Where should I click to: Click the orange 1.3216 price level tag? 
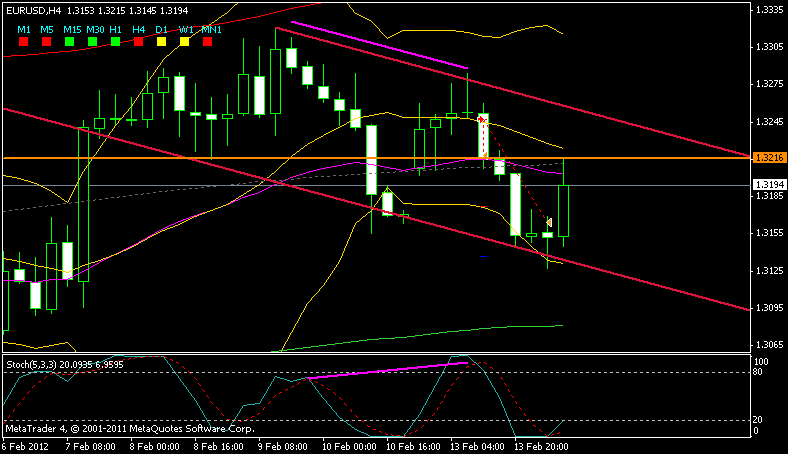769,158
